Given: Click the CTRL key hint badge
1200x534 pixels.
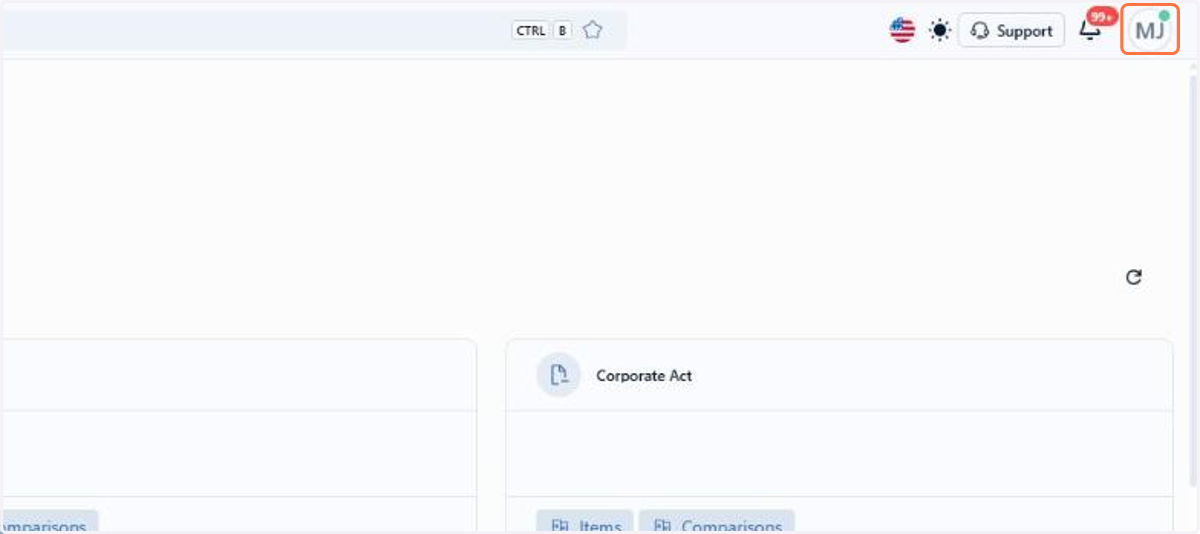Looking at the screenshot, I should coord(530,30).
